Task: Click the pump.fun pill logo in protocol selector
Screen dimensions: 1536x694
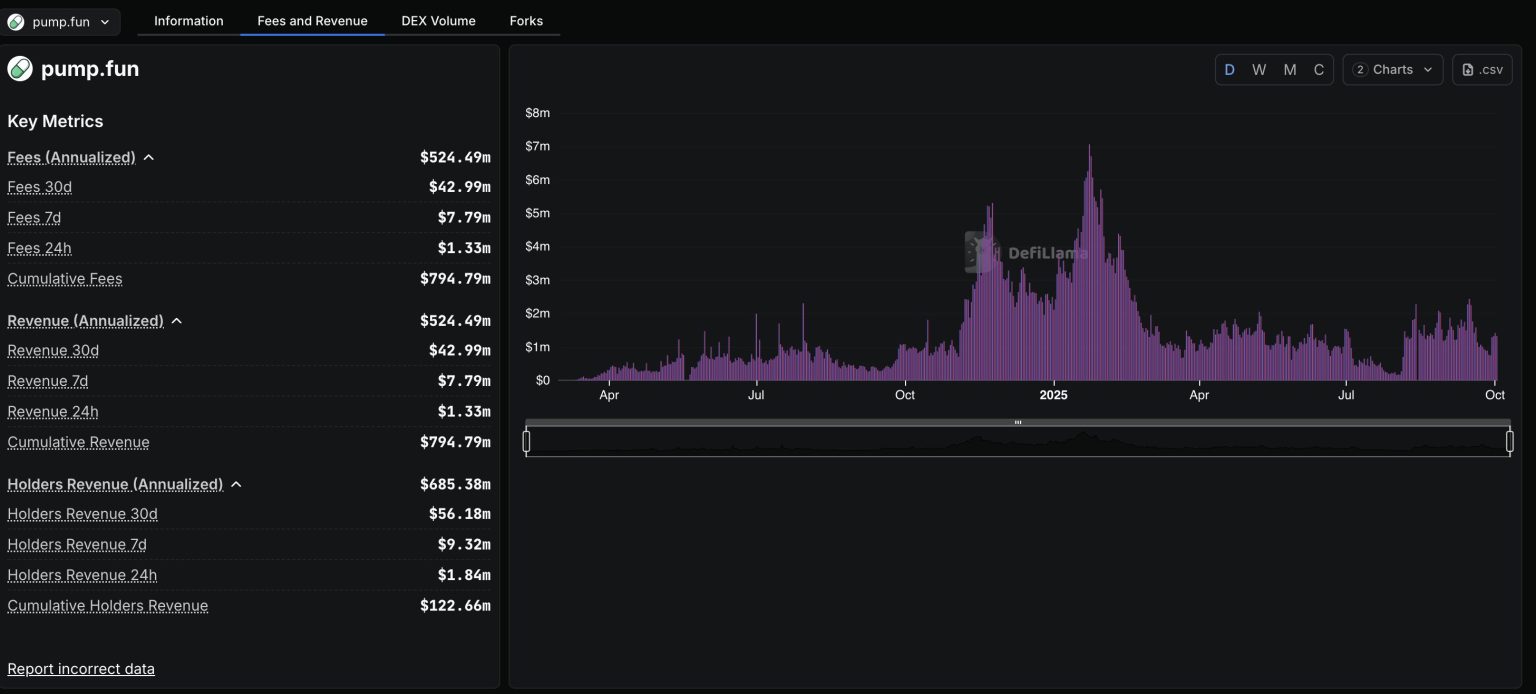Action: [16, 22]
